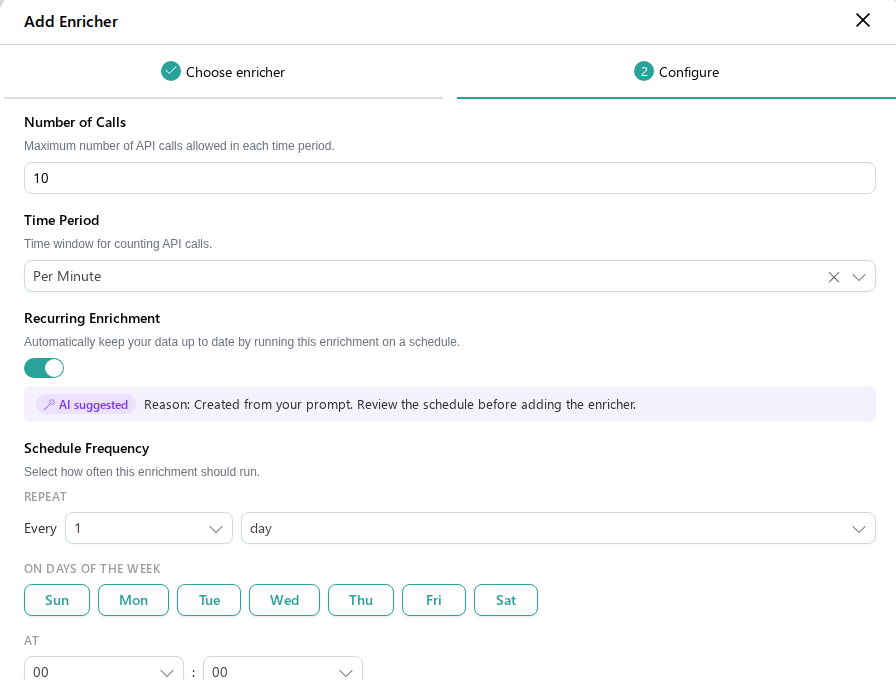
Task: Click the 'Time window for counting API calls' text
Action: click(x=118, y=244)
